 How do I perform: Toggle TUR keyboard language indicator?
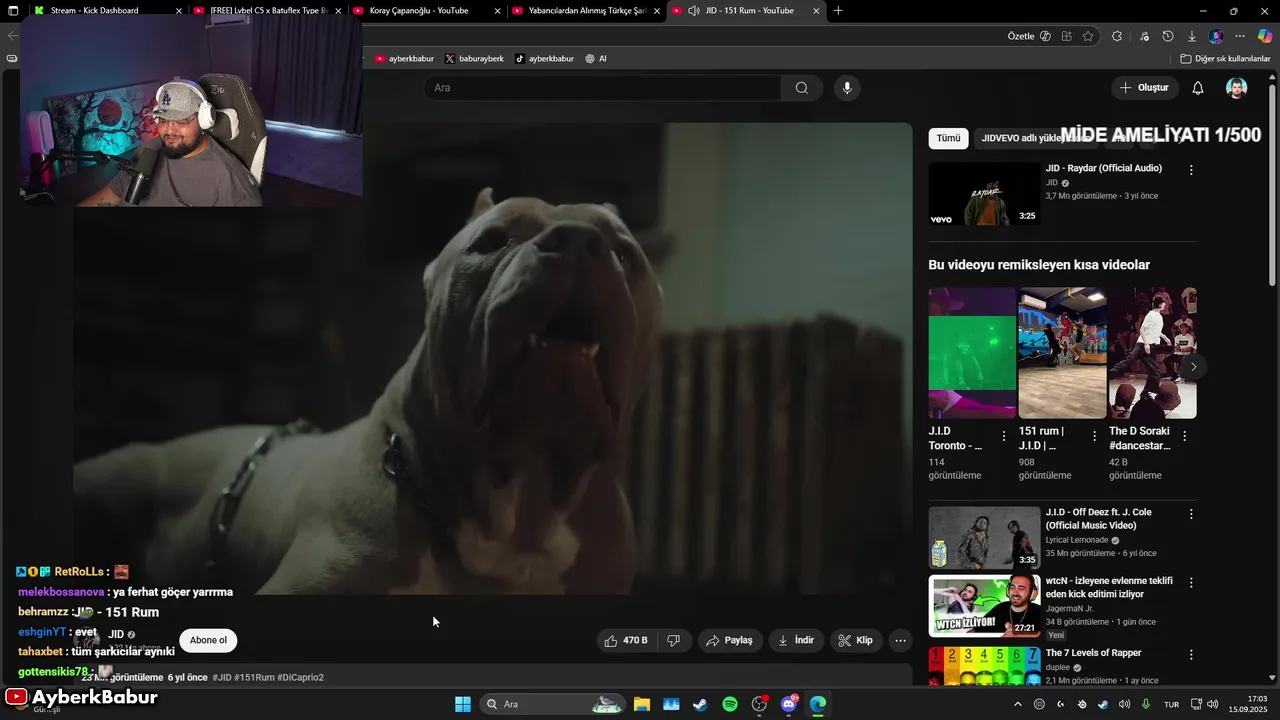pos(1171,704)
